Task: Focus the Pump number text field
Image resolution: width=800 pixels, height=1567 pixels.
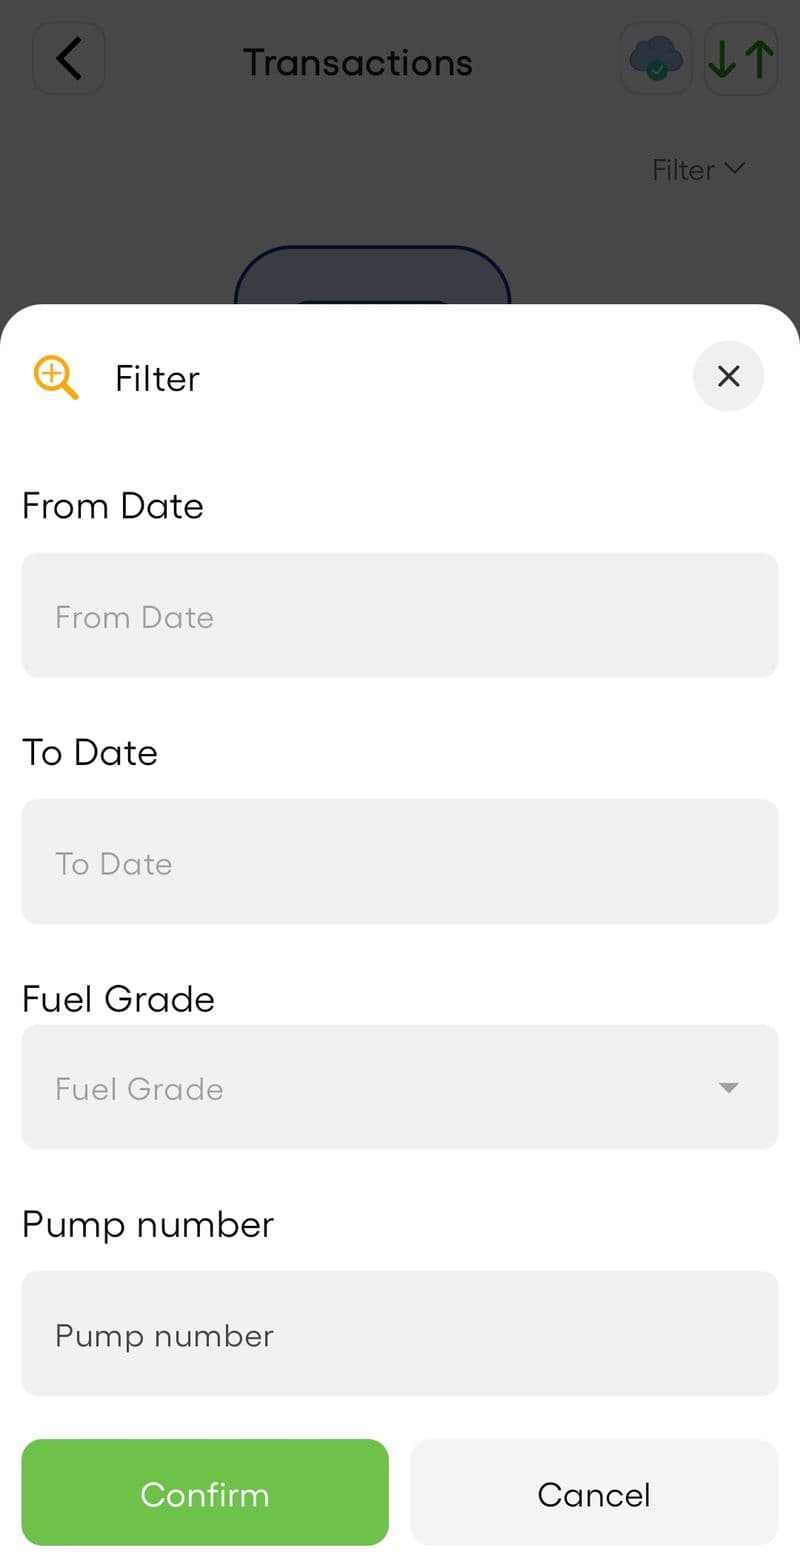Action: point(400,1333)
